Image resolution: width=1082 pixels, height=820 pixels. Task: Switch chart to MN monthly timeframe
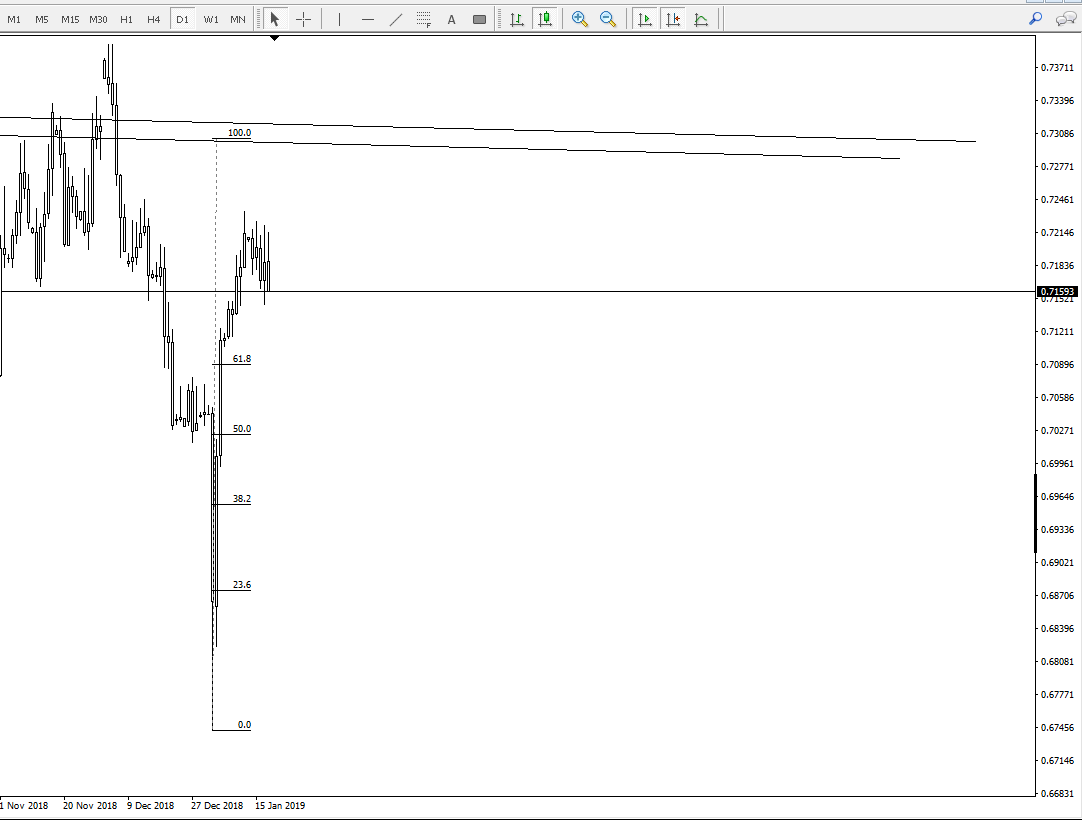click(x=237, y=19)
